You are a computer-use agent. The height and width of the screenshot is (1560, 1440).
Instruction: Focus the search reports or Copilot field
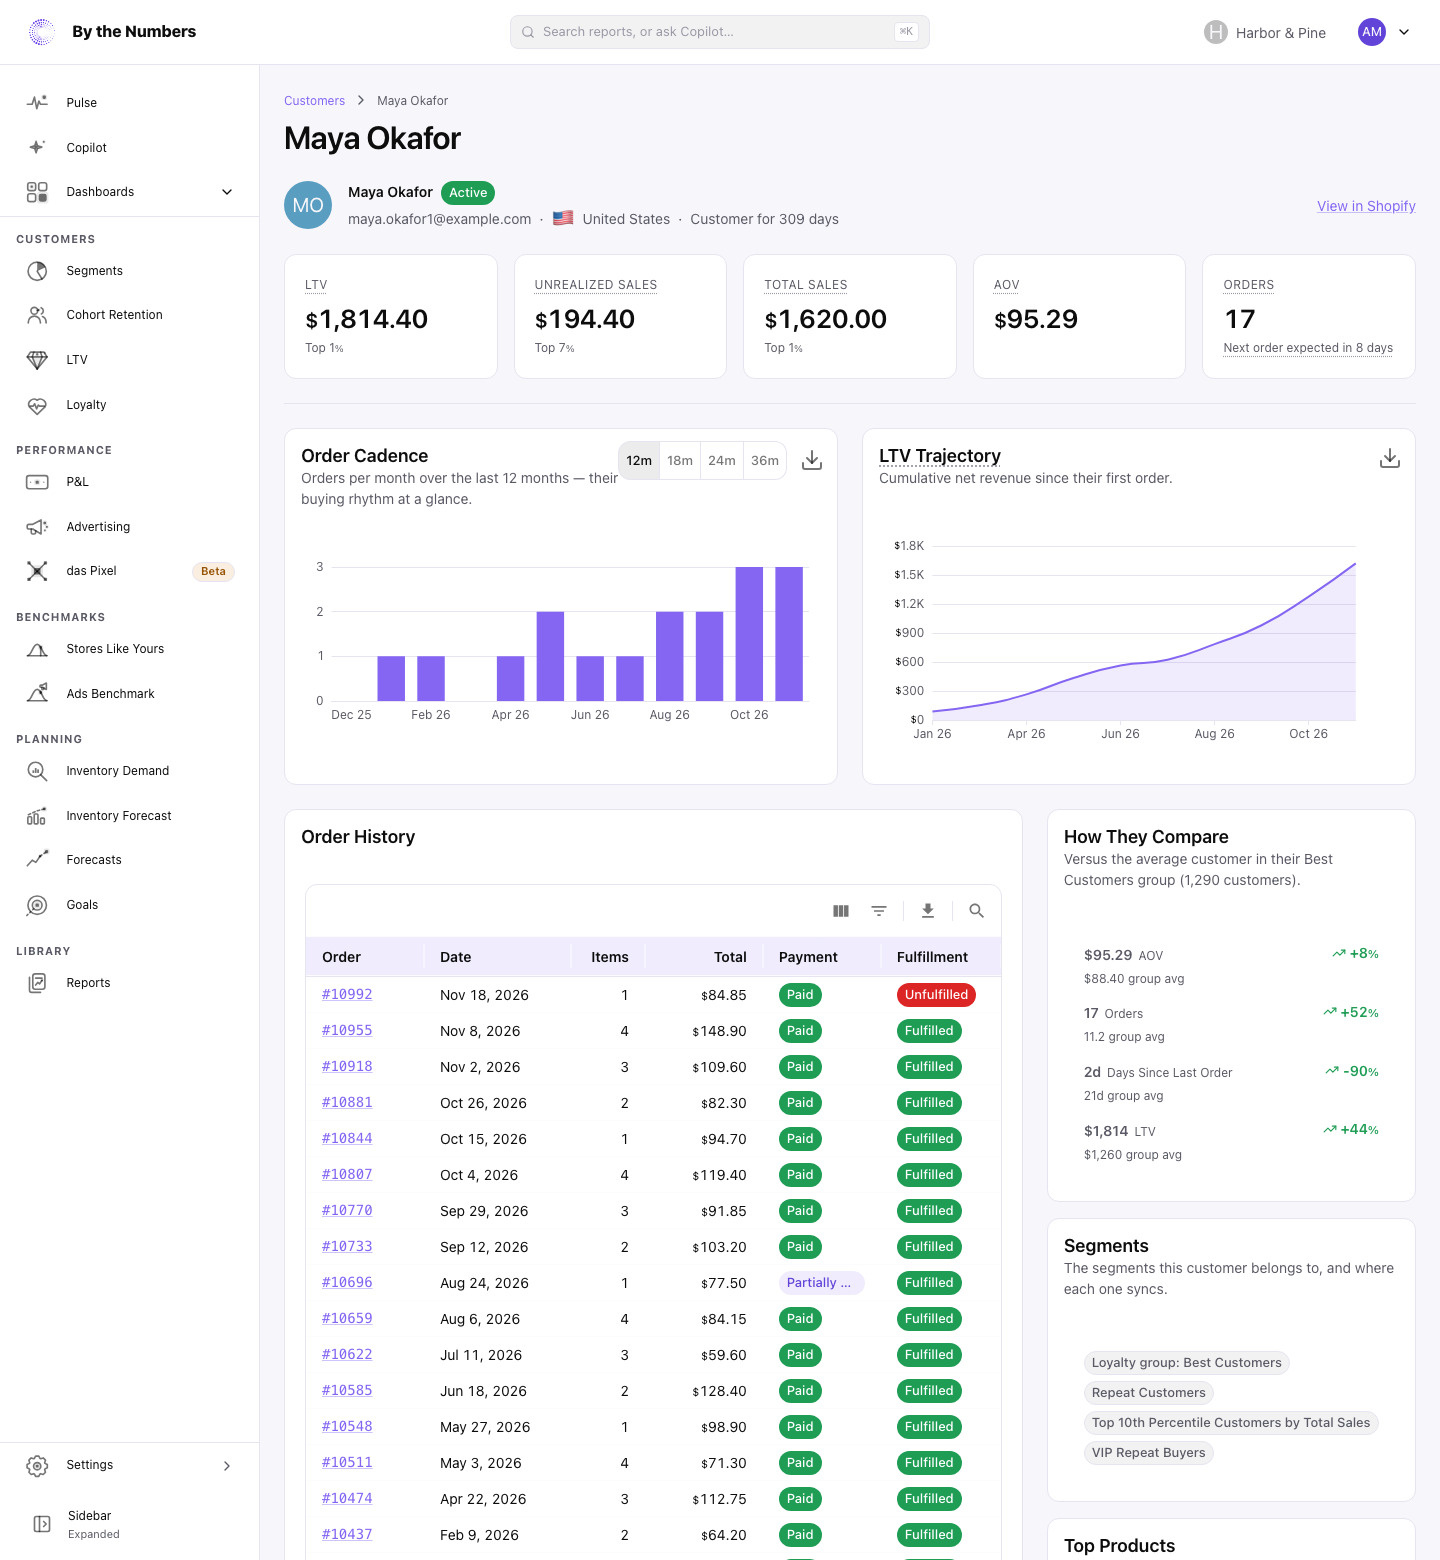tap(720, 32)
